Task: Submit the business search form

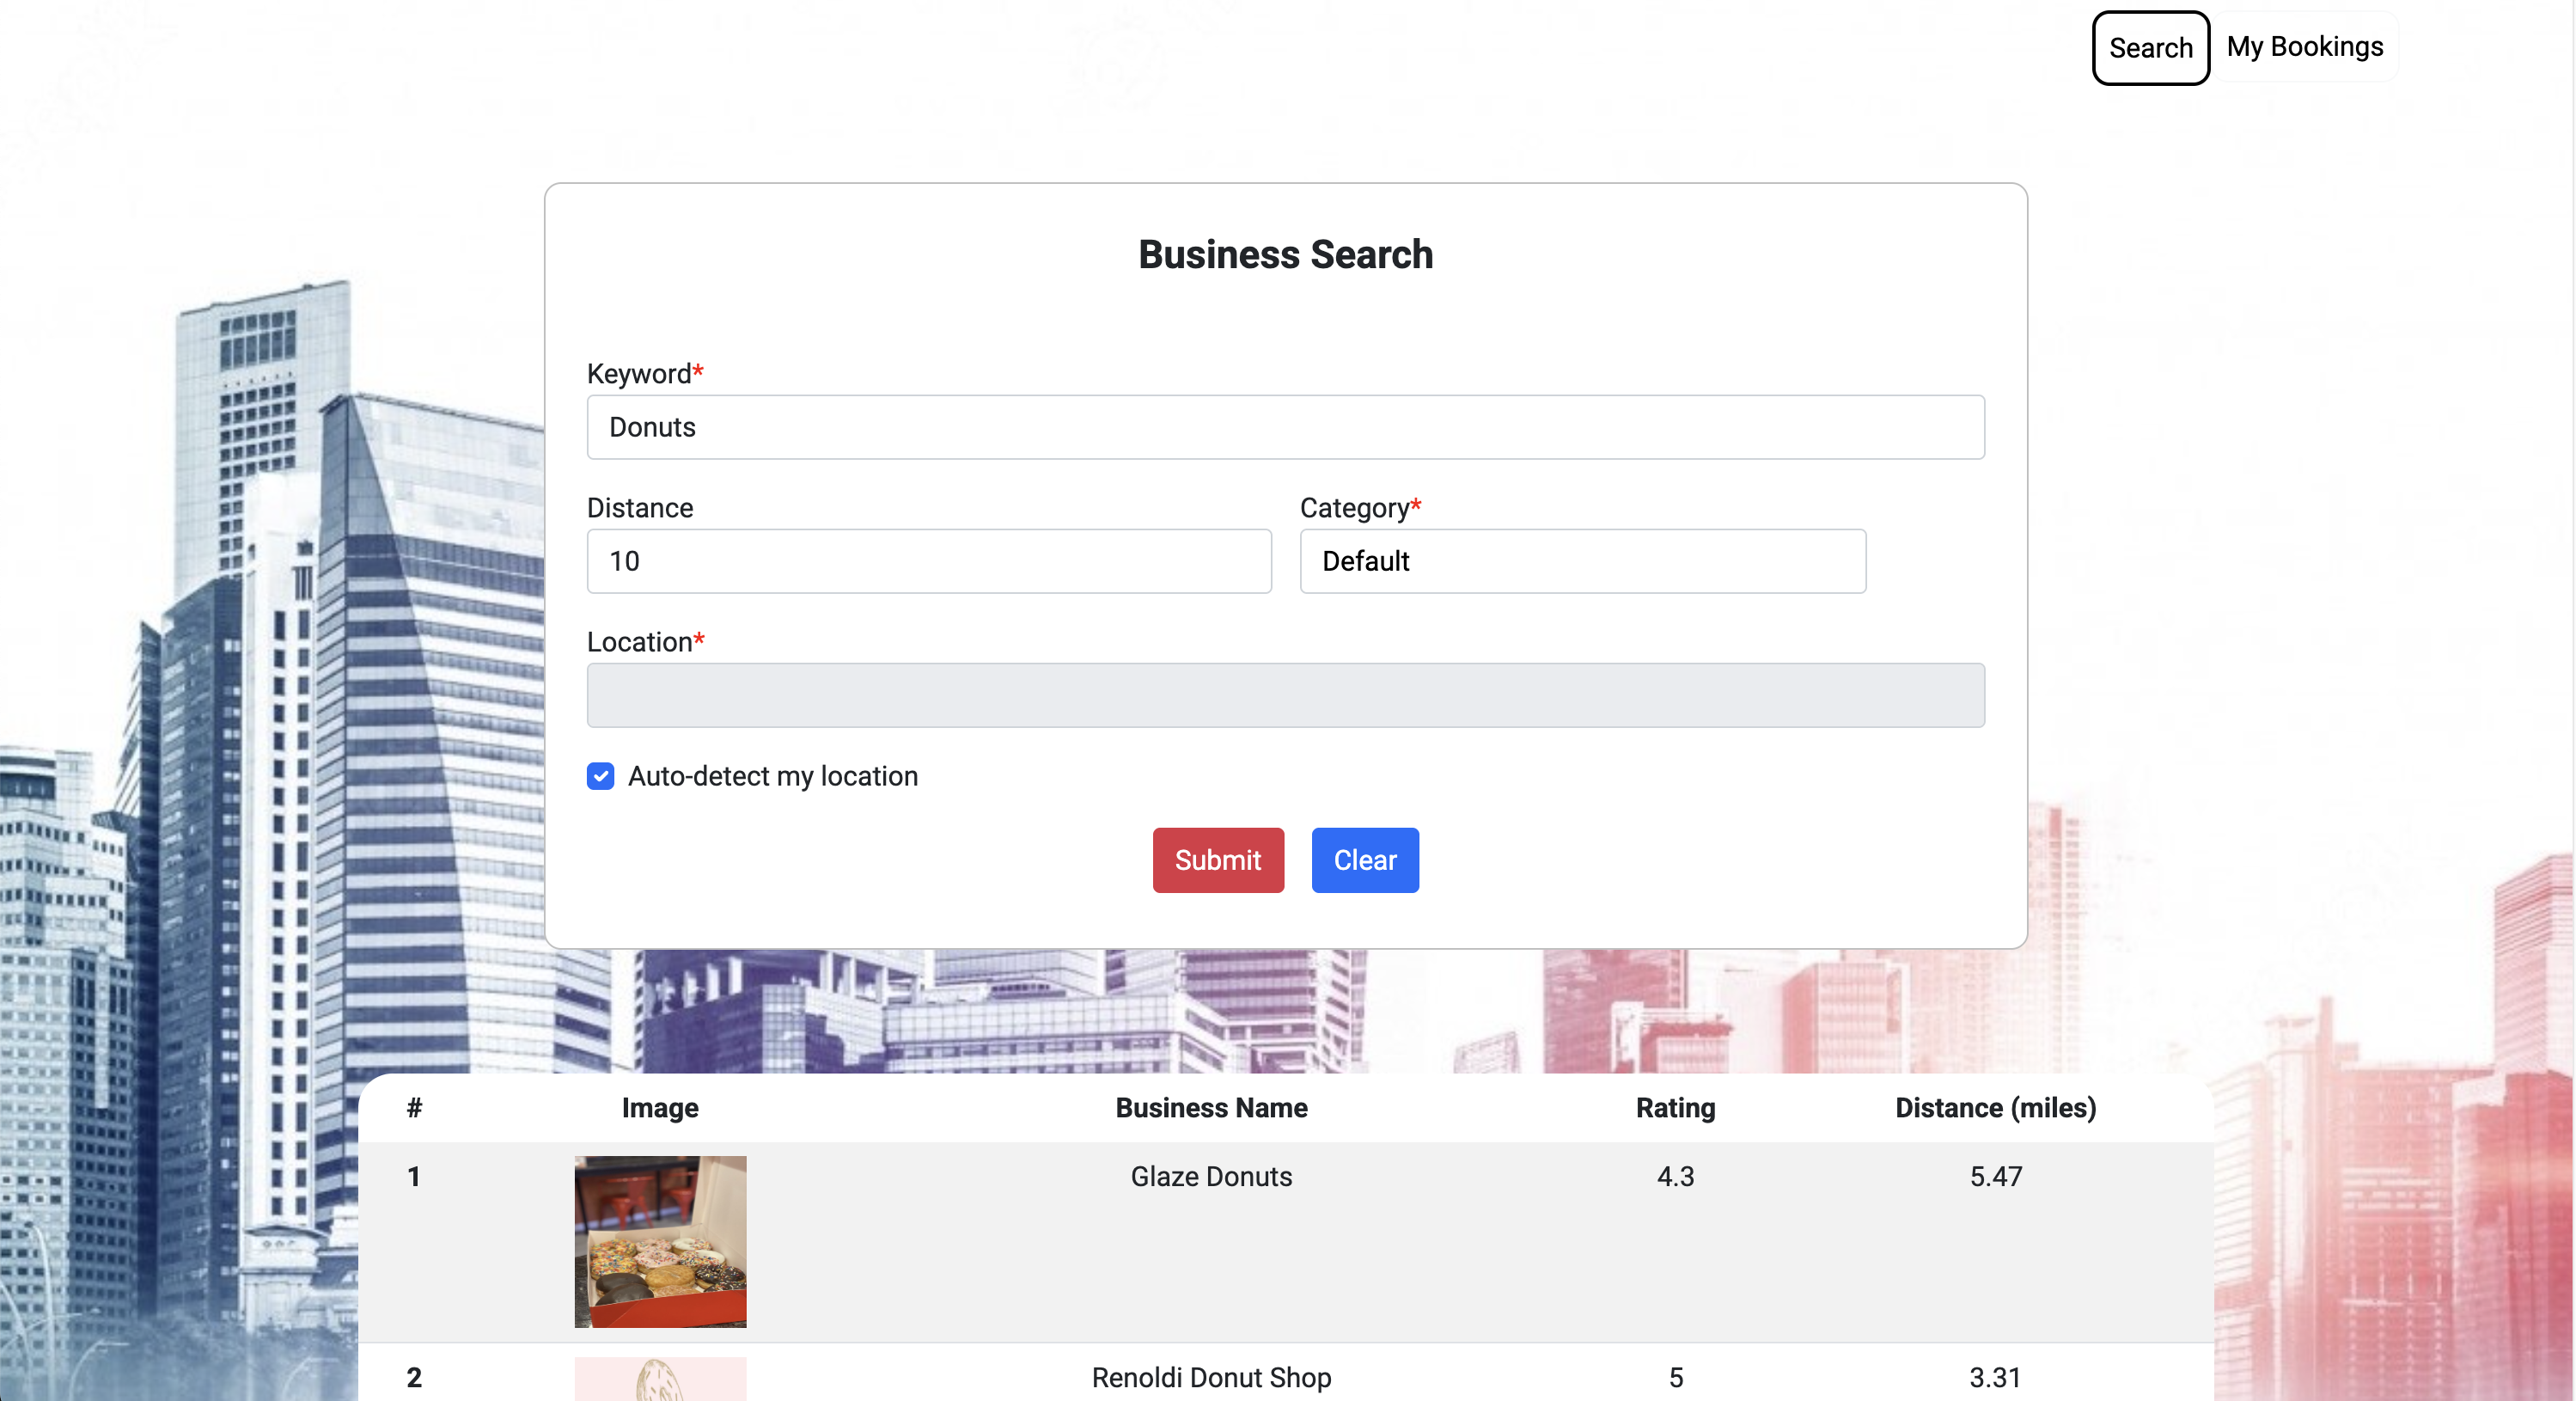Action: (1217, 860)
